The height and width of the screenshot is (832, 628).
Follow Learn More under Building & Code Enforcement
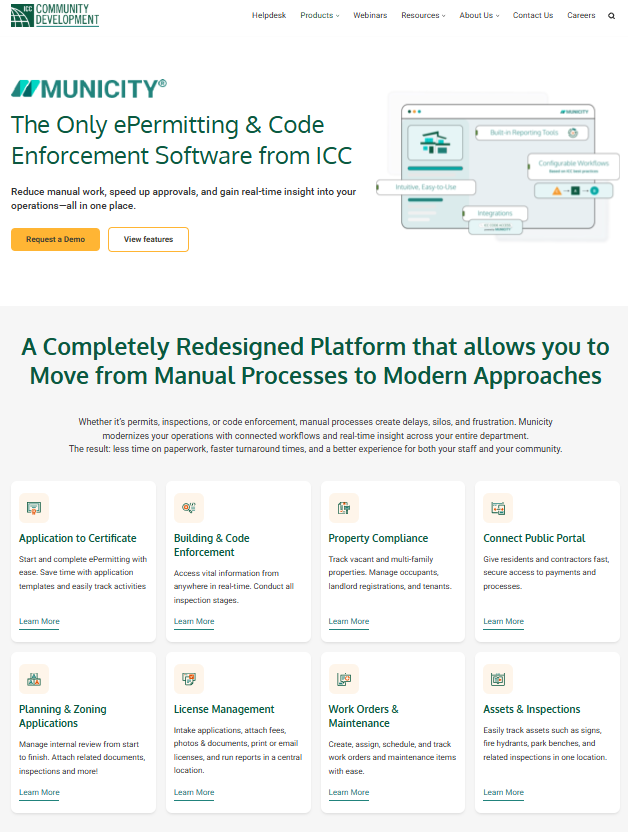click(x=194, y=621)
